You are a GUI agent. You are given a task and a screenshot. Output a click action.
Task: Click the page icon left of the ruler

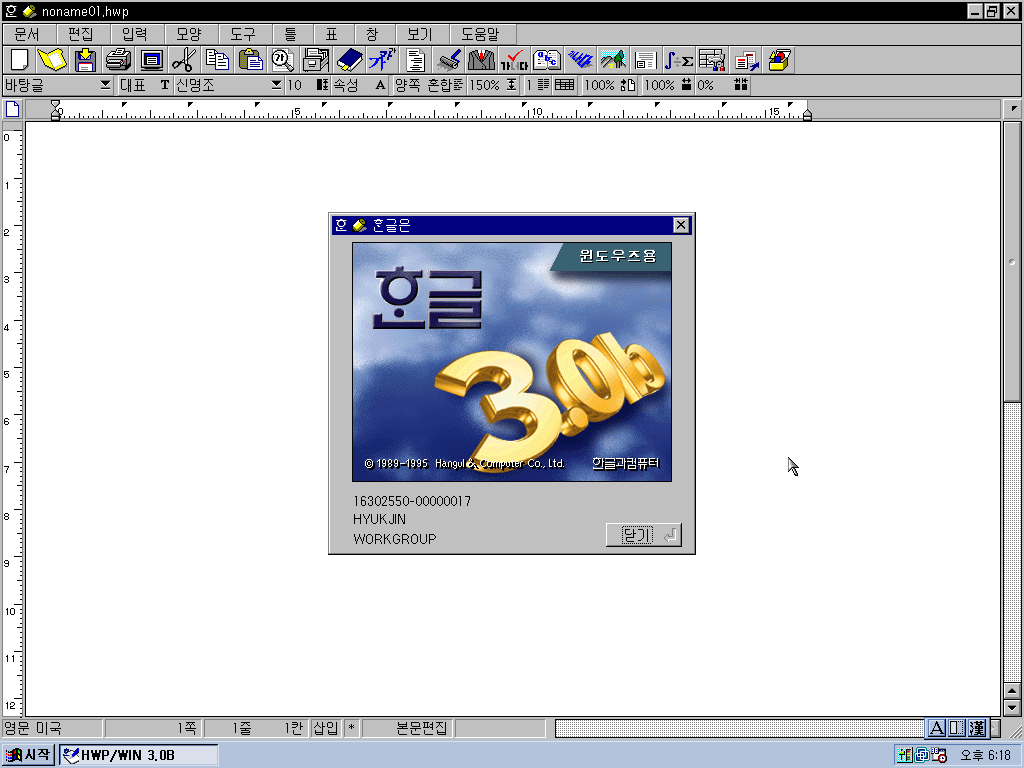click(12, 109)
